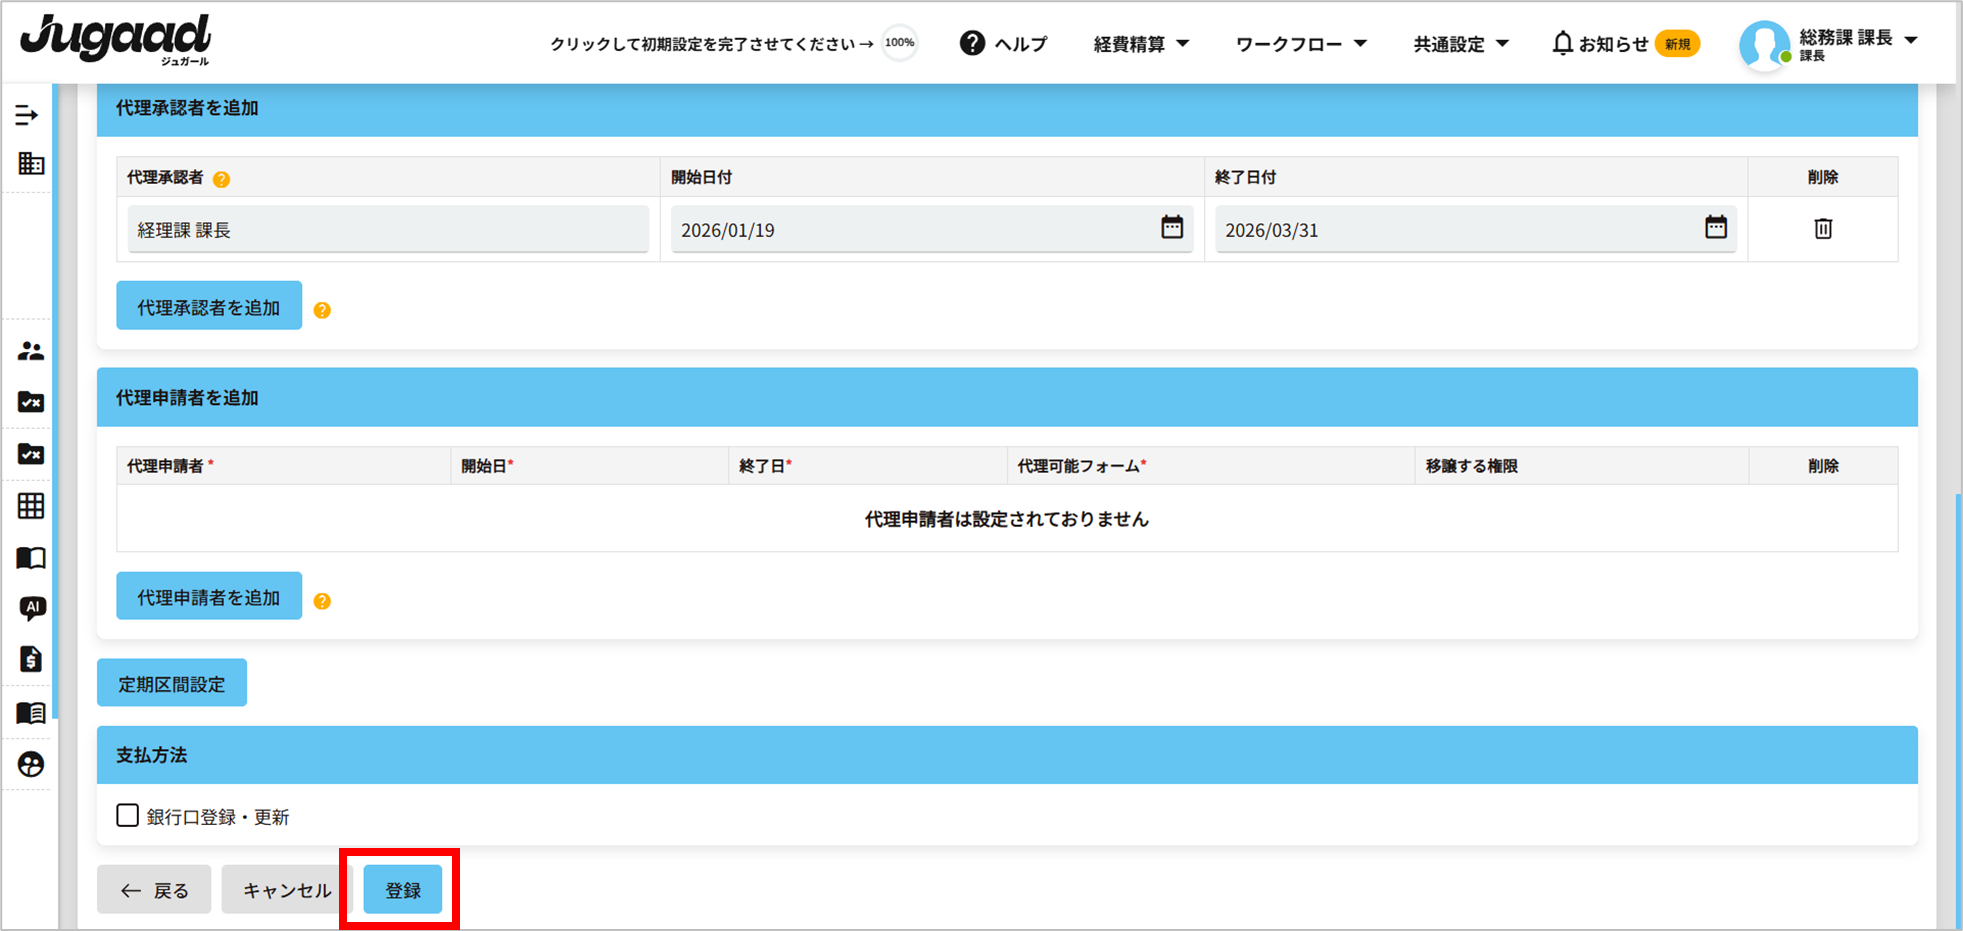This screenshot has width=1963, height=931.
Task: Click the building icon in the sidebar
Action: point(31,163)
